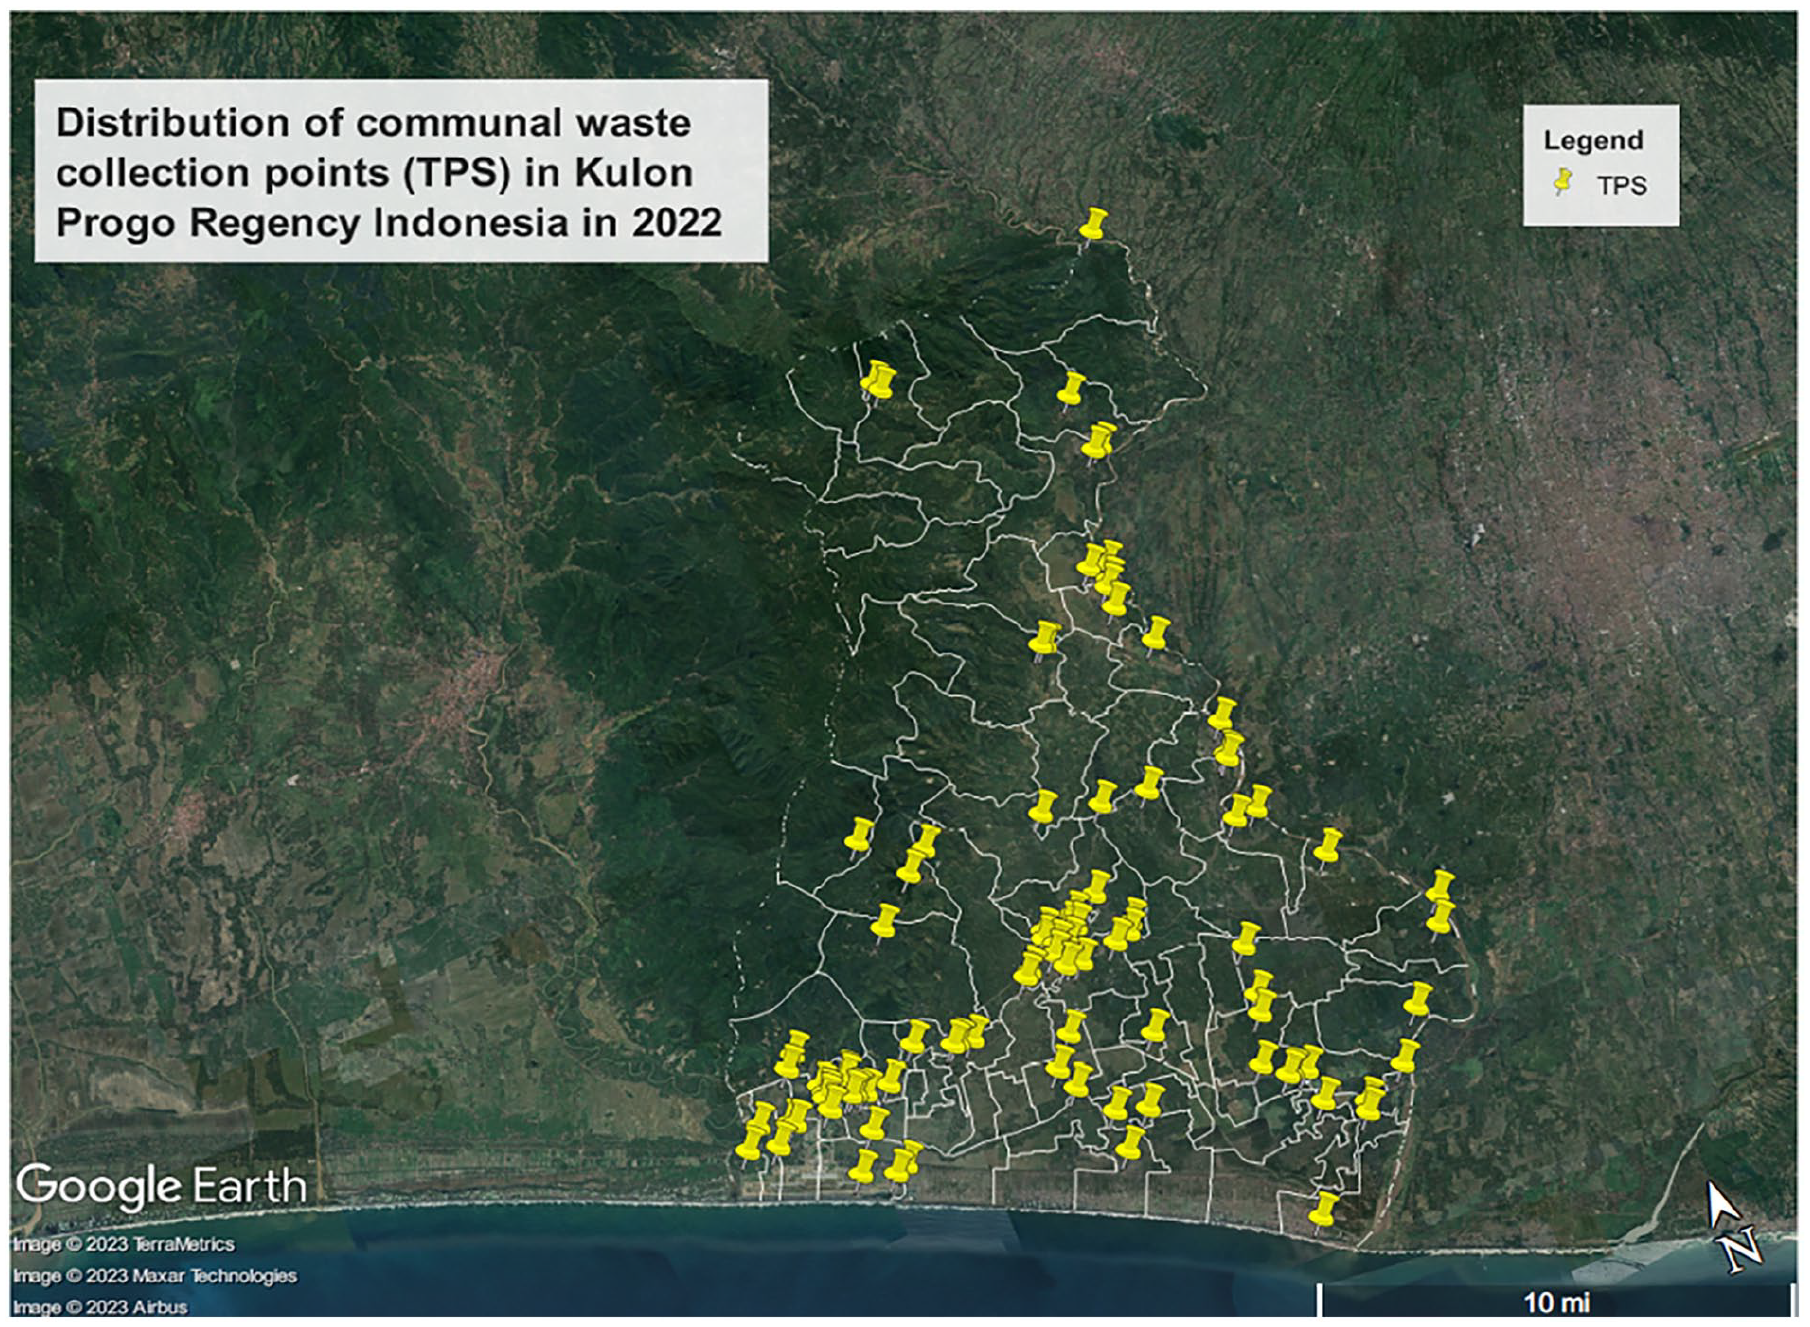1810x1327 pixels.
Task: Click the TPS label in the legend
Action: coord(1621,186)
